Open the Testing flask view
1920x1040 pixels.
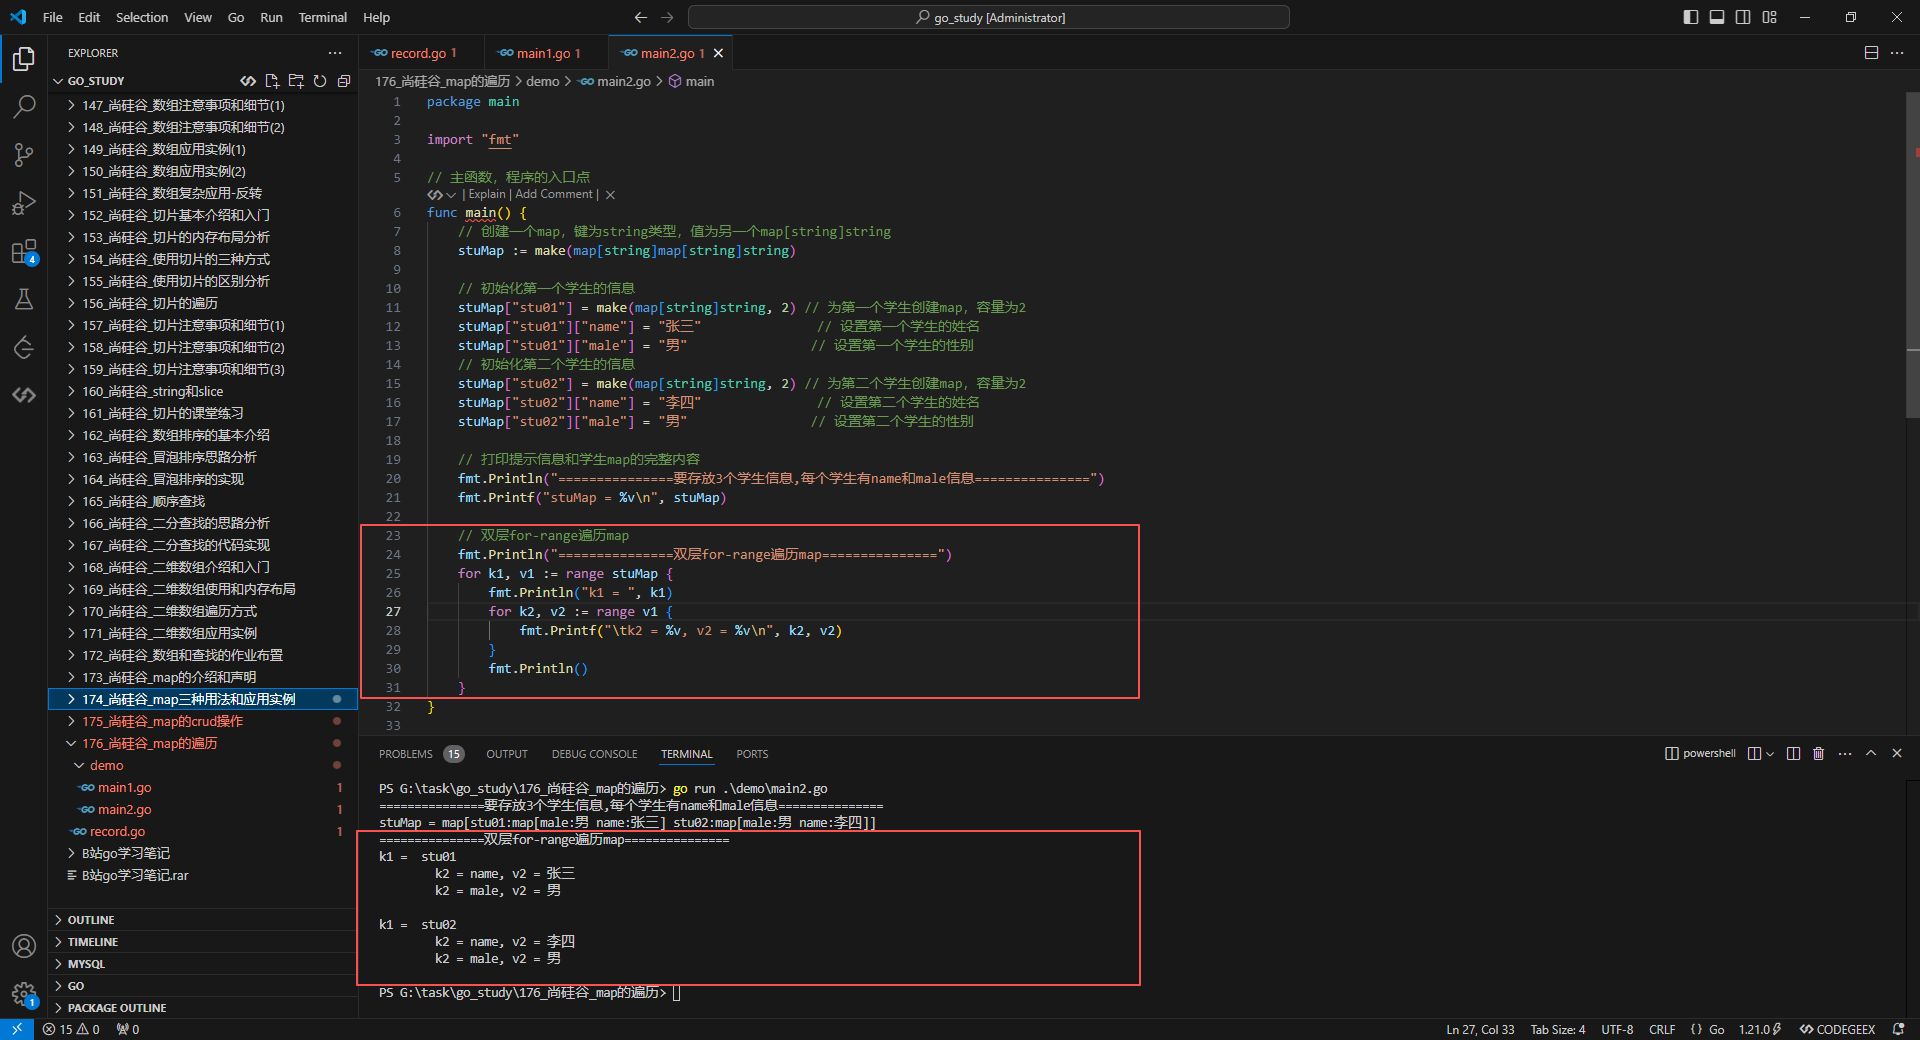point(24,299)
